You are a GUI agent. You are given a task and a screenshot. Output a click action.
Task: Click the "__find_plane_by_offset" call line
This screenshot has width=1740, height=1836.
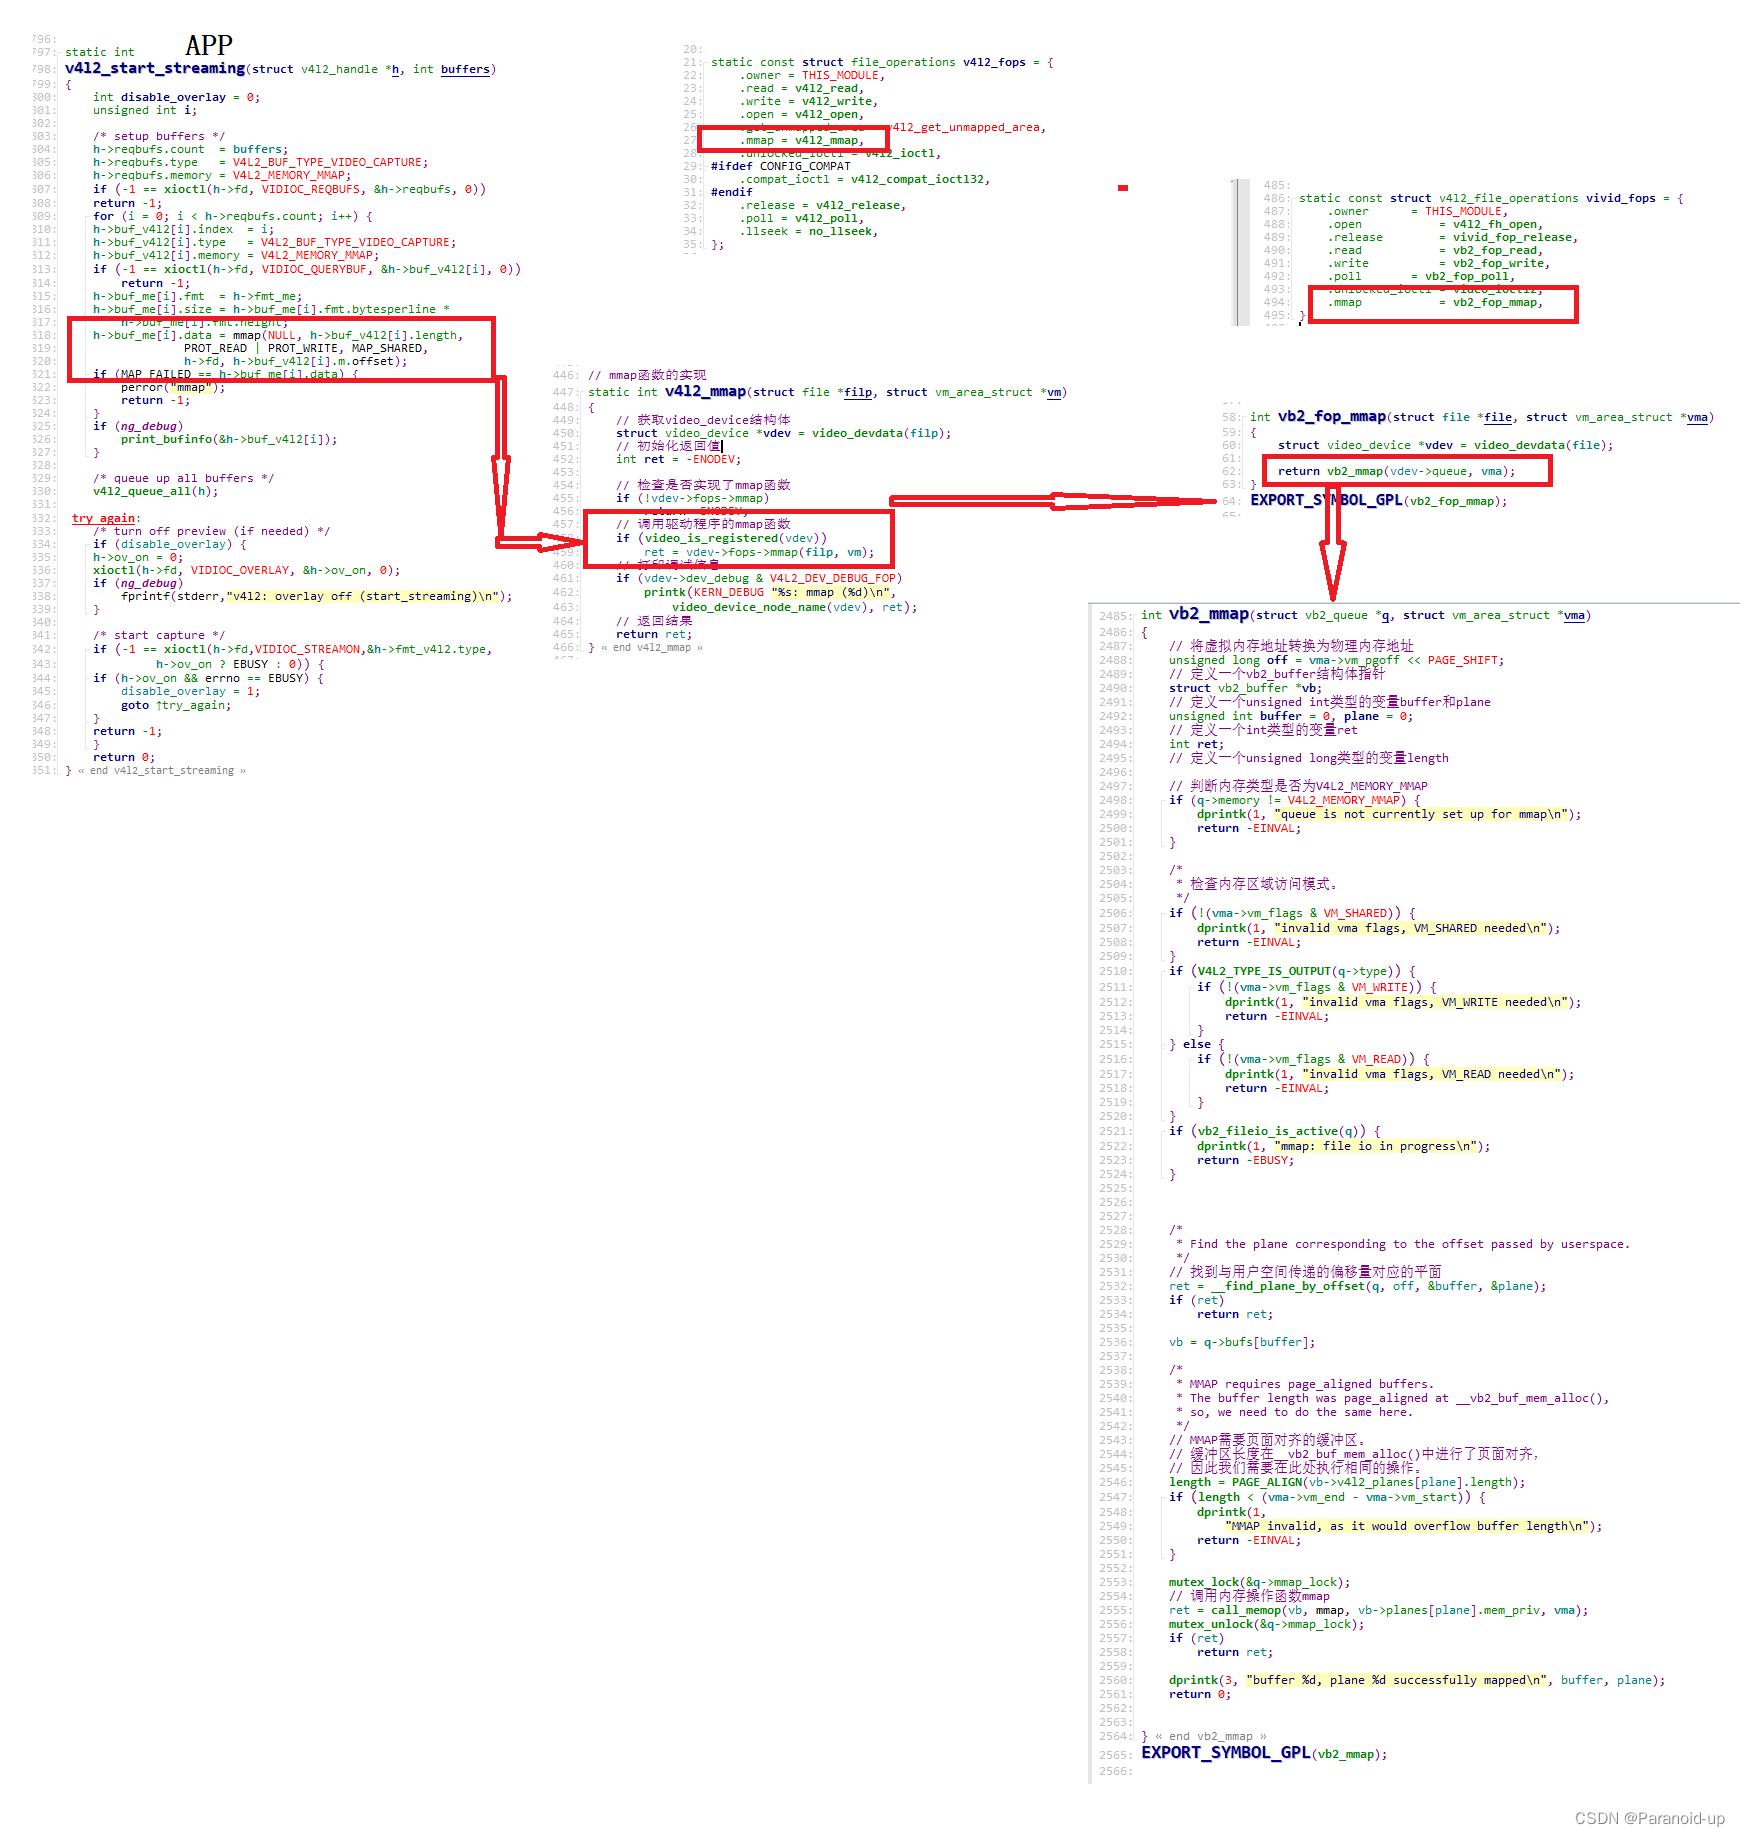[1357, 1286]
